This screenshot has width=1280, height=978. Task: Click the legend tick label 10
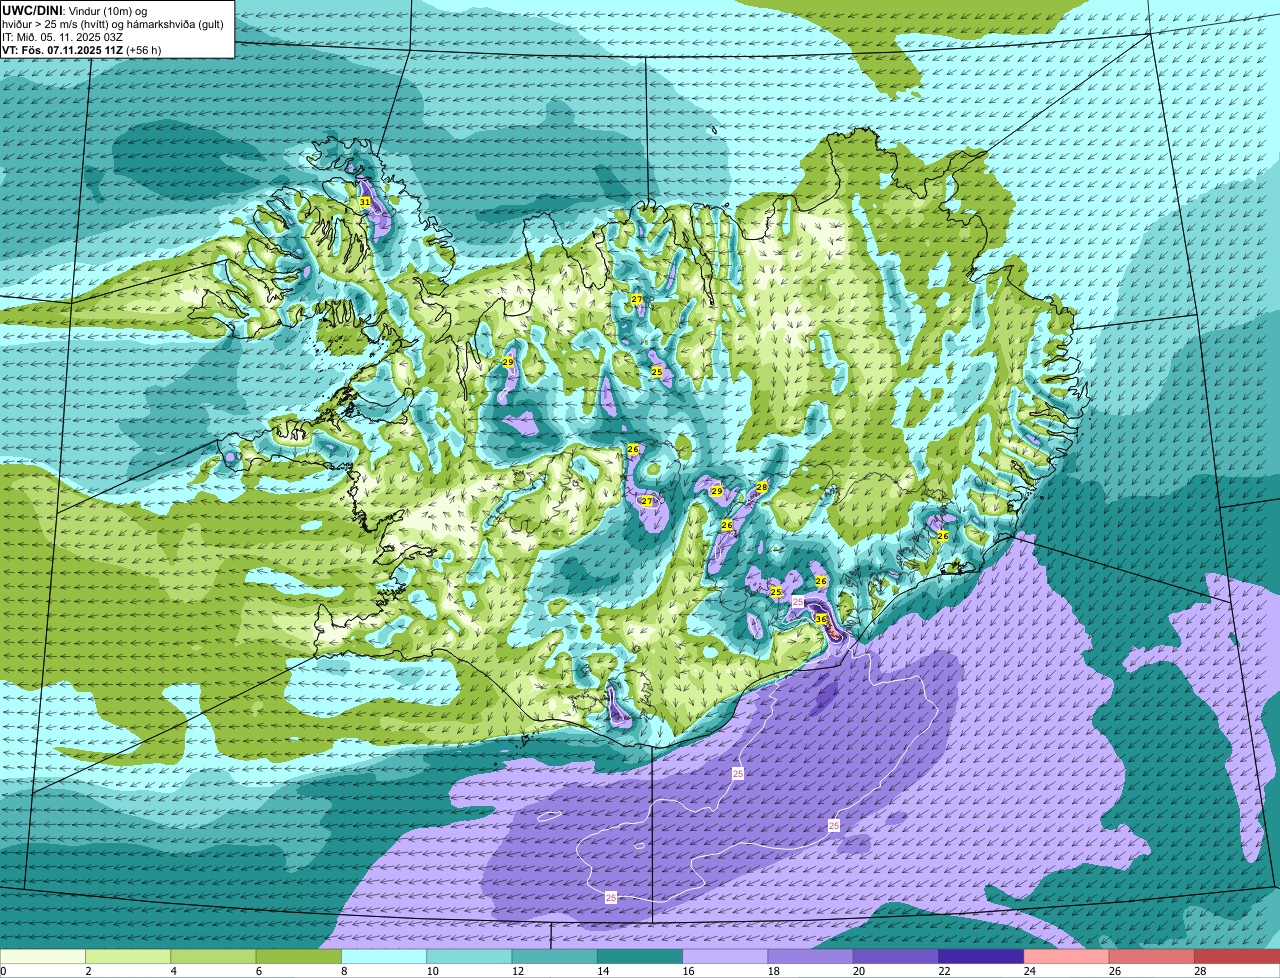[432, 971]
